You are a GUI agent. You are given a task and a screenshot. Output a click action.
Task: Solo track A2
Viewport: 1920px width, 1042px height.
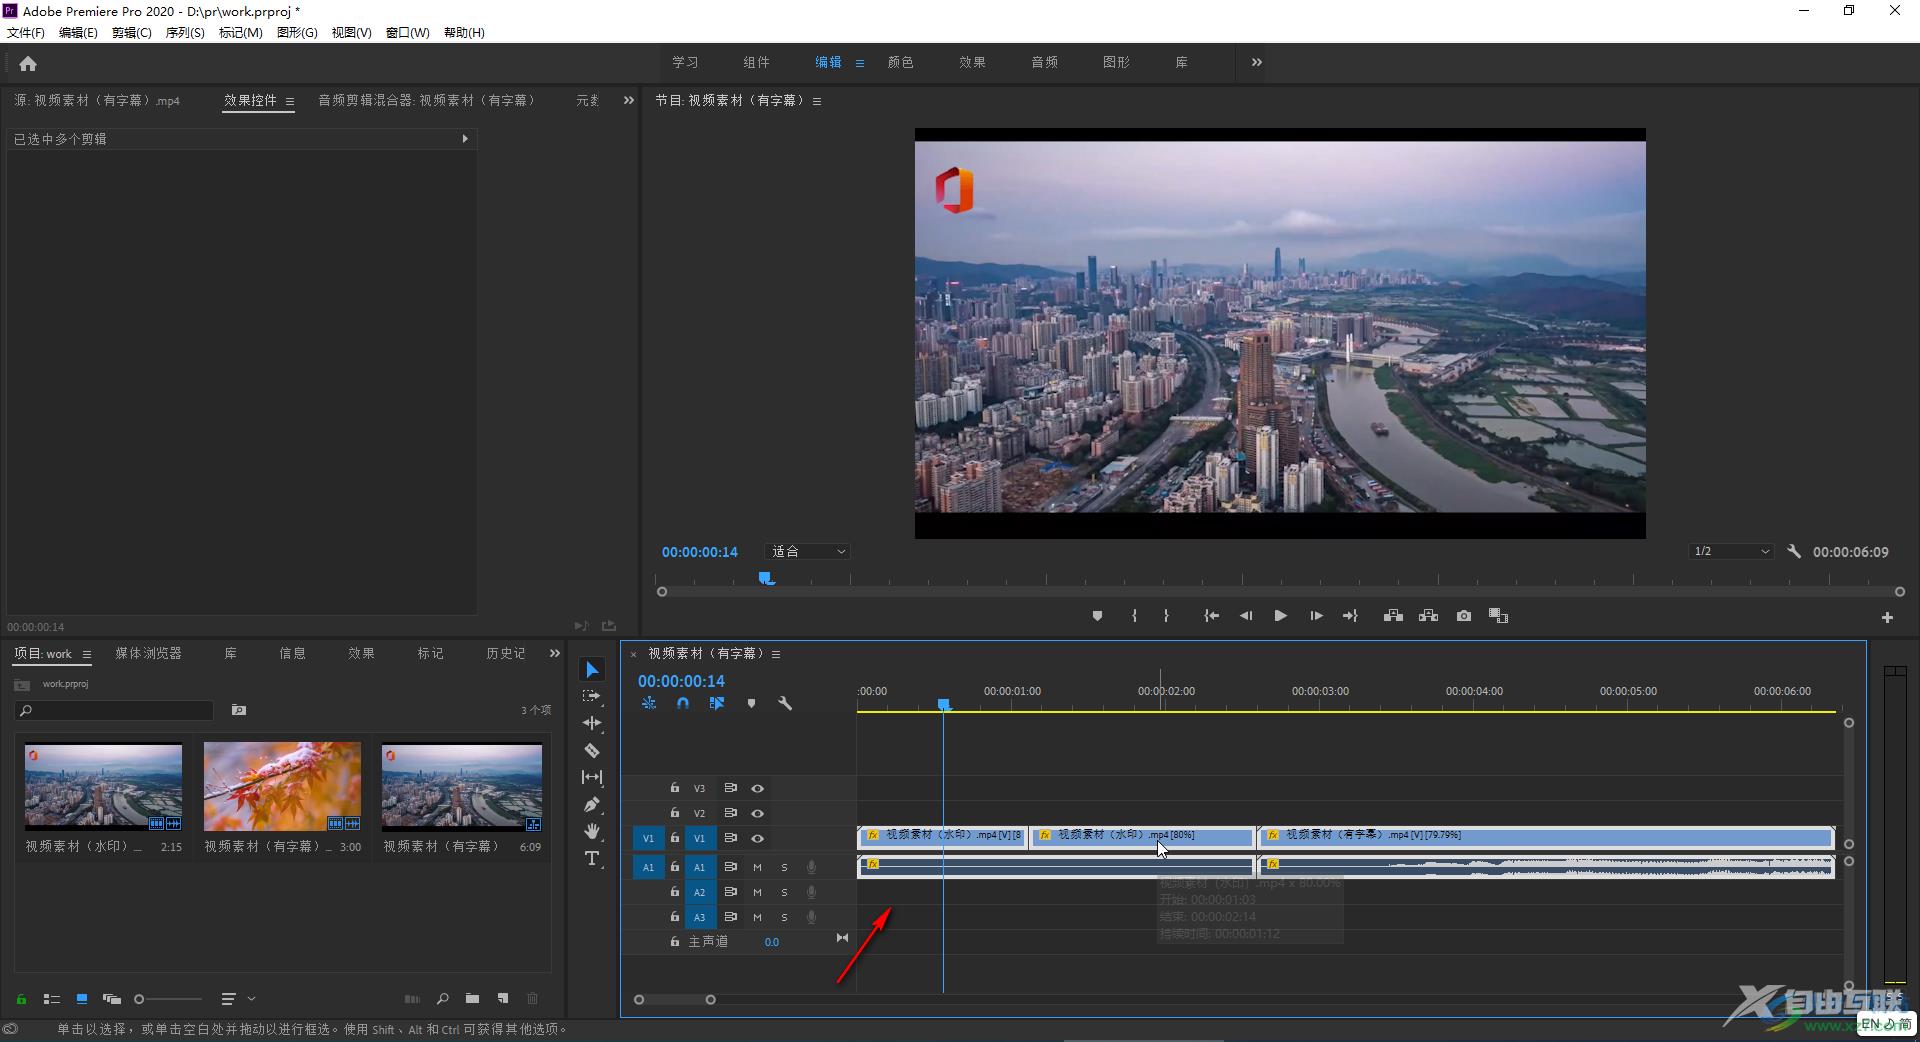point(784,892)
